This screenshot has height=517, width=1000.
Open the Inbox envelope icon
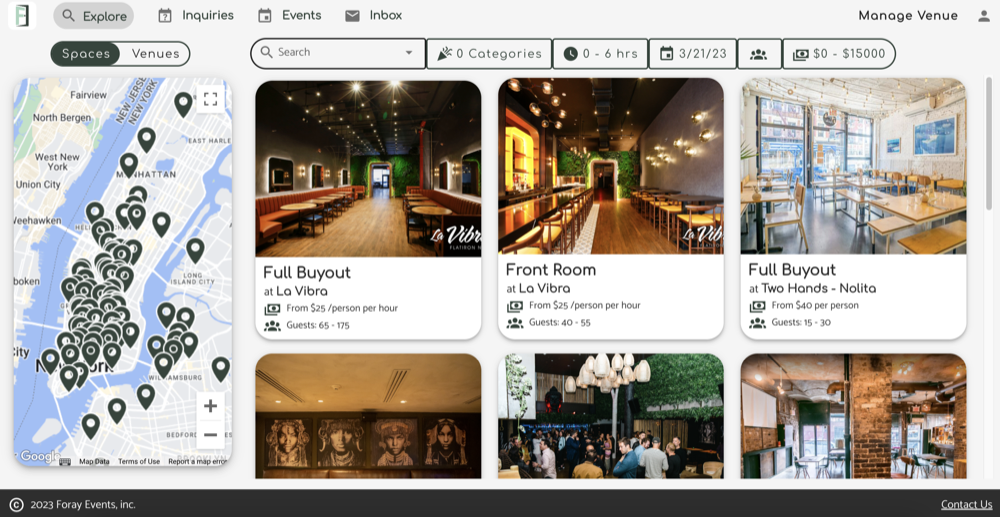click(x=352, y=16)
